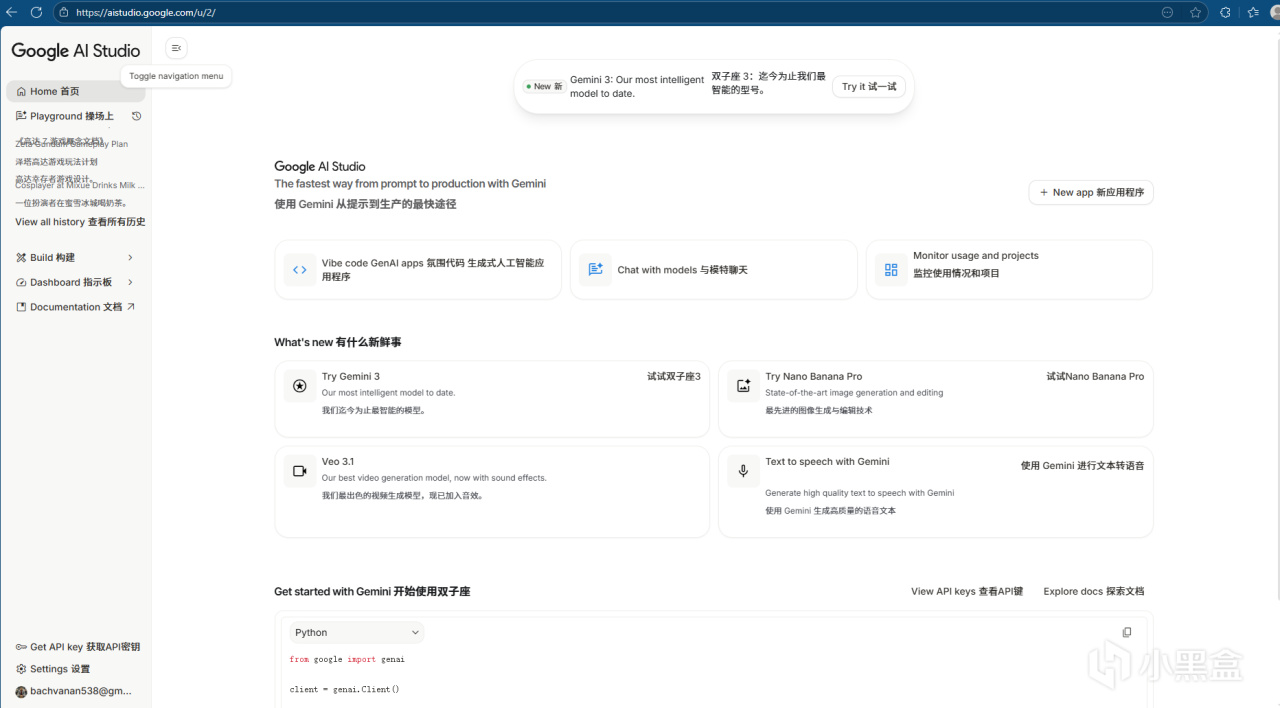1280x708 pixels.
Task: Open the Python language dropdown
Action: click(357, 632)
